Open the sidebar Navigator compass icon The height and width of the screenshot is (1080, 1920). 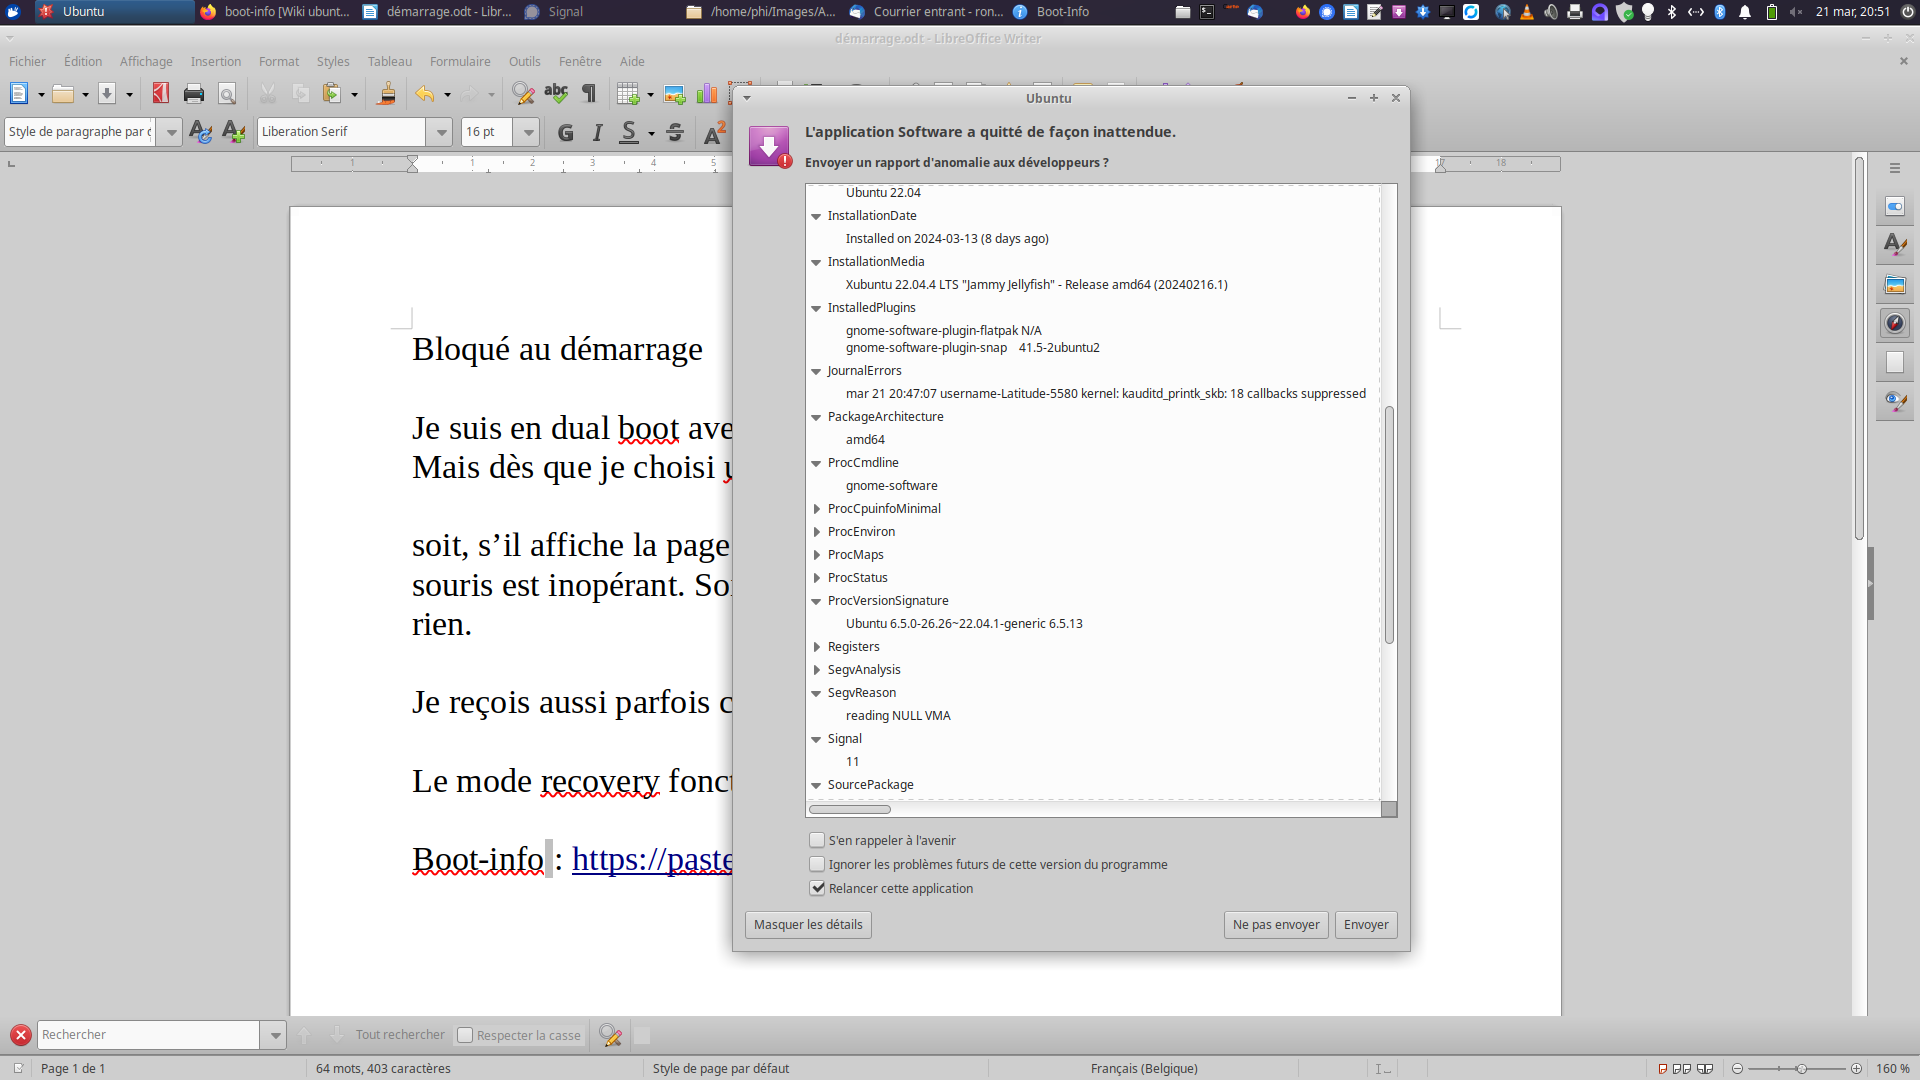1894,323
